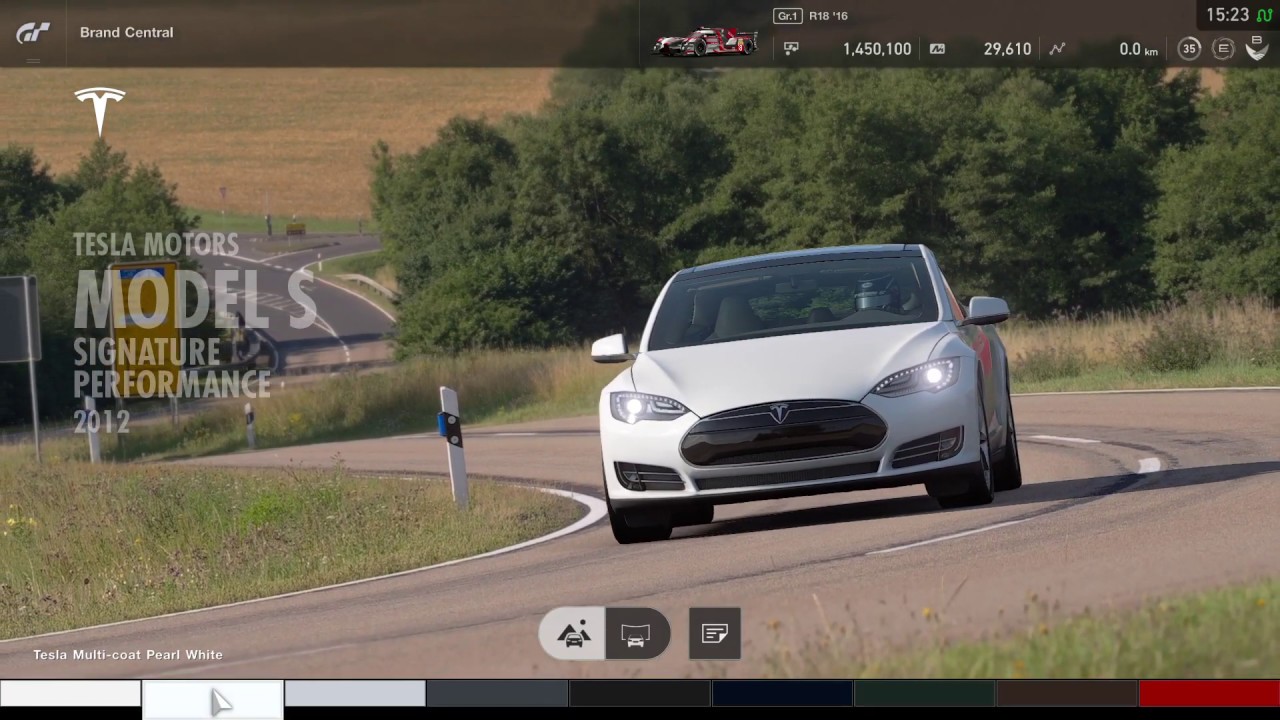Switch to scenery exterior view
The width and height of the screenshot is (1280, 720).
[x=572, y=633]
